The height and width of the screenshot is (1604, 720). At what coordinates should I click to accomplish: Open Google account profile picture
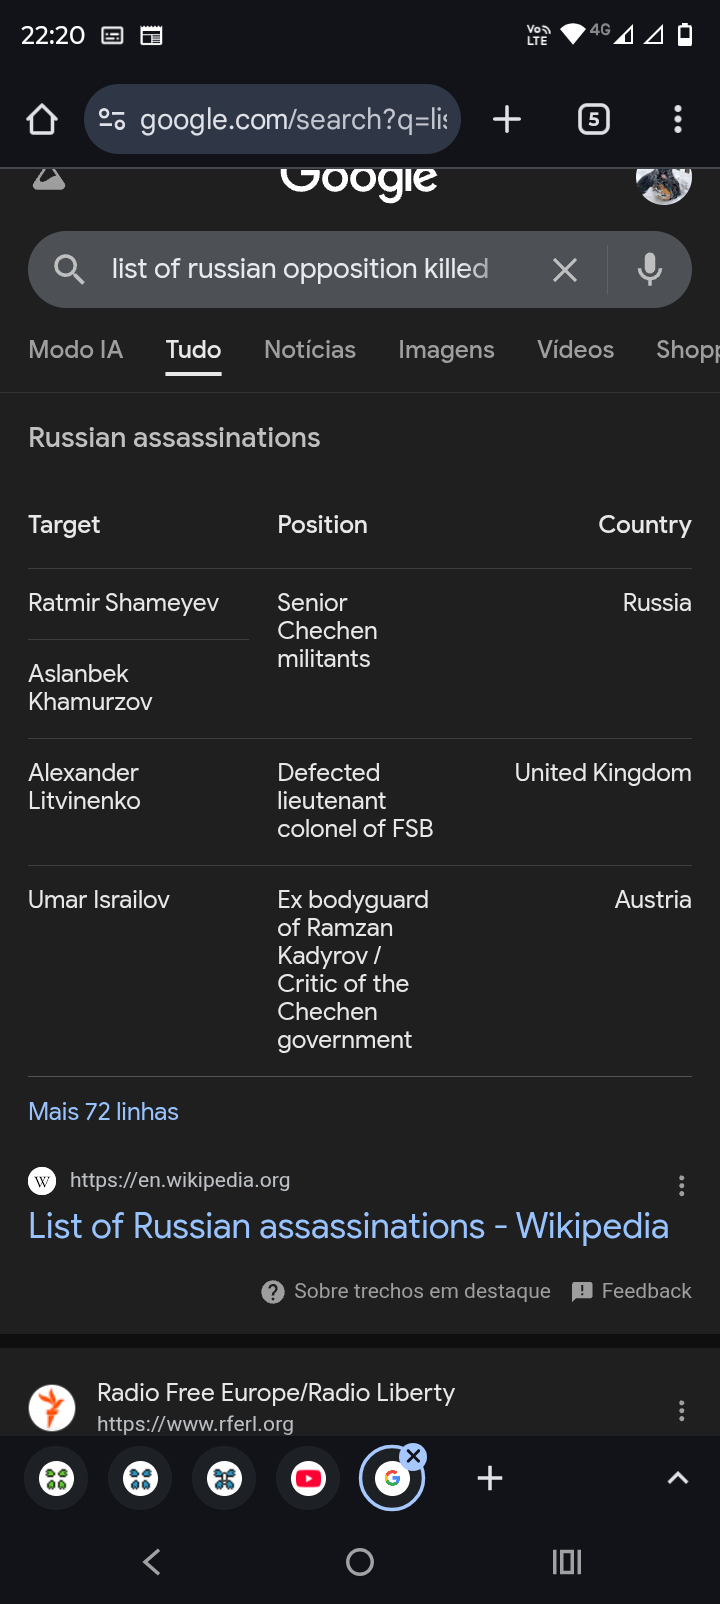664,183
